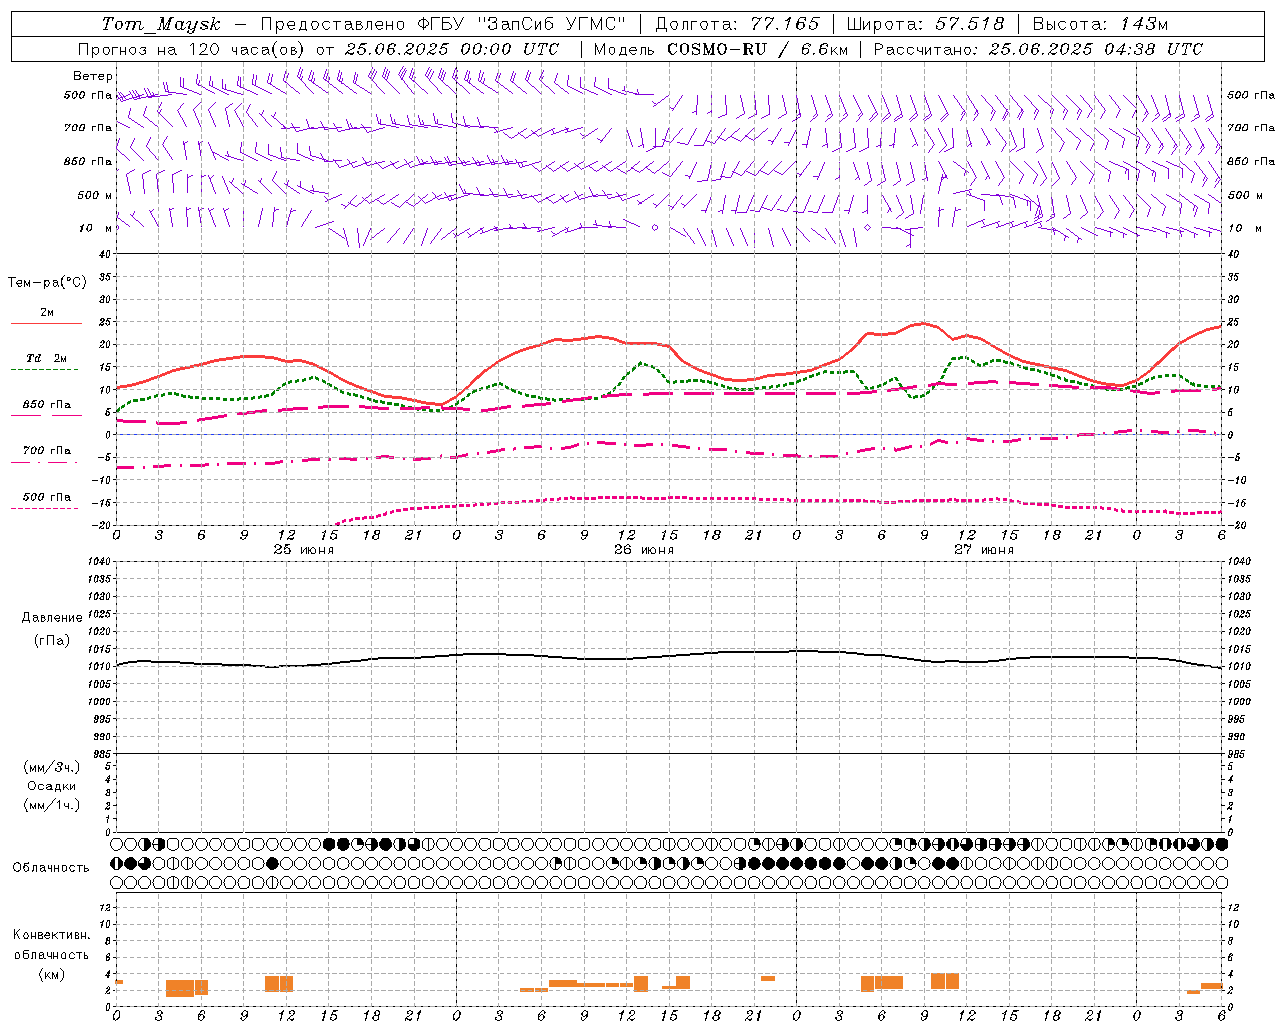Select the (мм/1ч.) precipitation unit label
1280x1024 pixels.
pos(52,805)
